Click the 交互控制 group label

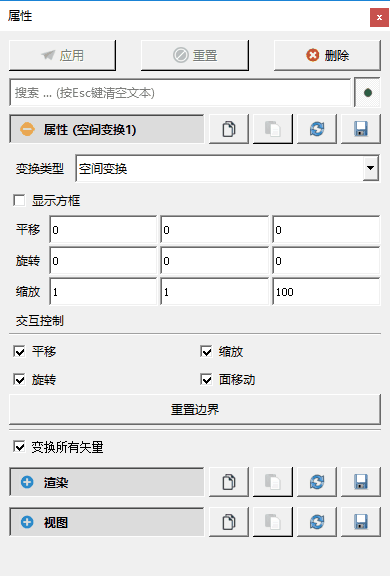click(40, 321)
